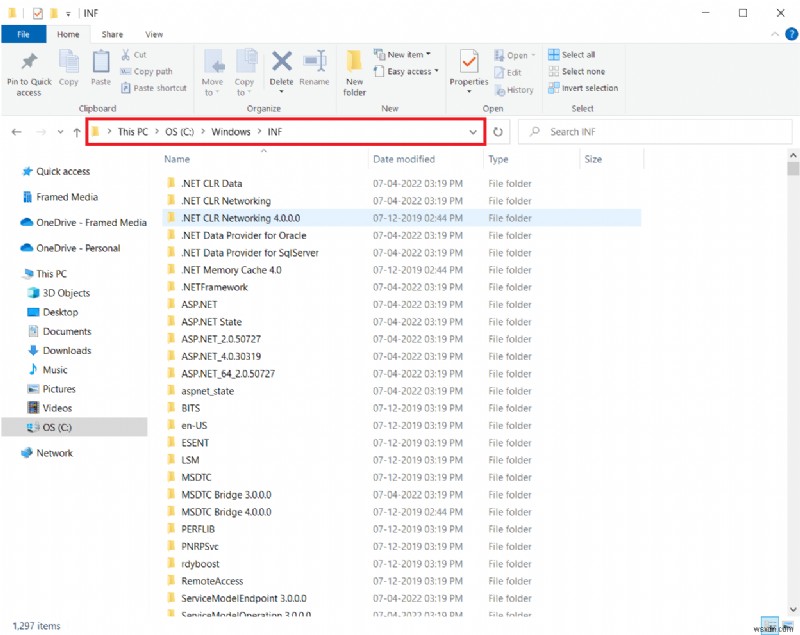Image resolution: width=800 pixels, height=635 pixels.
Task: Click the vertical scrollbar up arrow
Action: point(793,155)
